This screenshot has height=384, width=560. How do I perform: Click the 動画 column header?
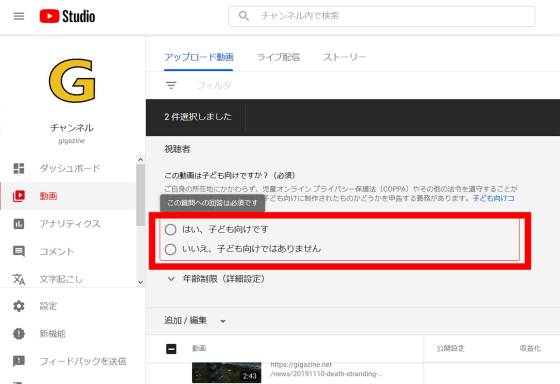click(199, 348)
